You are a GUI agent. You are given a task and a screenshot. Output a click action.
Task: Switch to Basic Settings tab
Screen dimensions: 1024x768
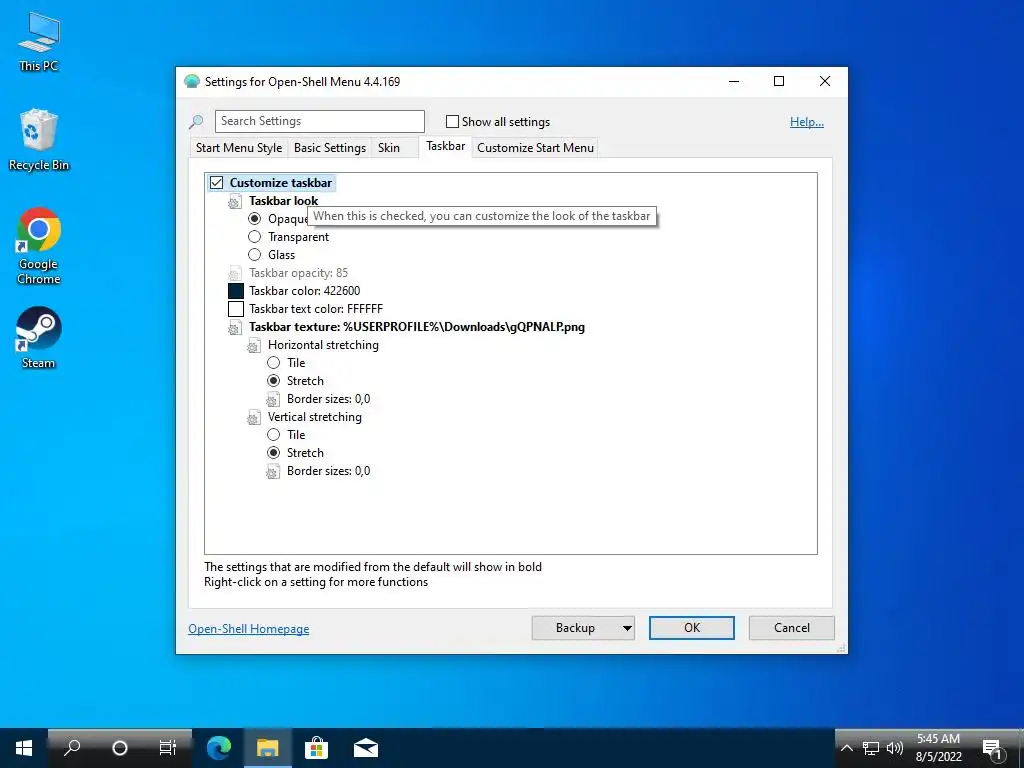tap(330, 148)
